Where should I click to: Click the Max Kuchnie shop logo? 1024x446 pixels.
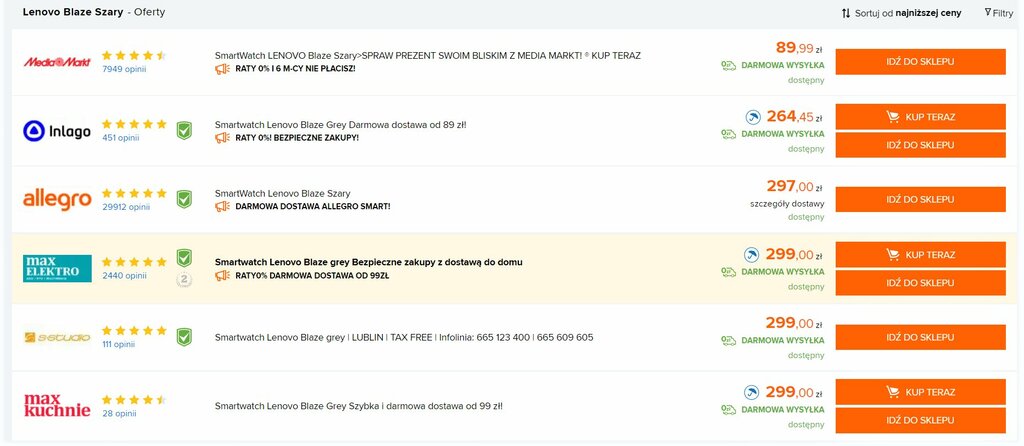pyautogui.click(x=57, y=406)
